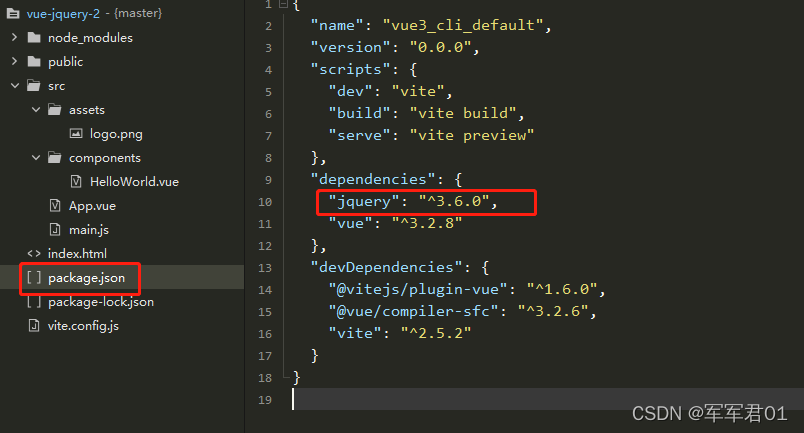Click the open src folder icon
Image resolution: width=804 pixels, height=433 pixels.
tap(34, 86)
